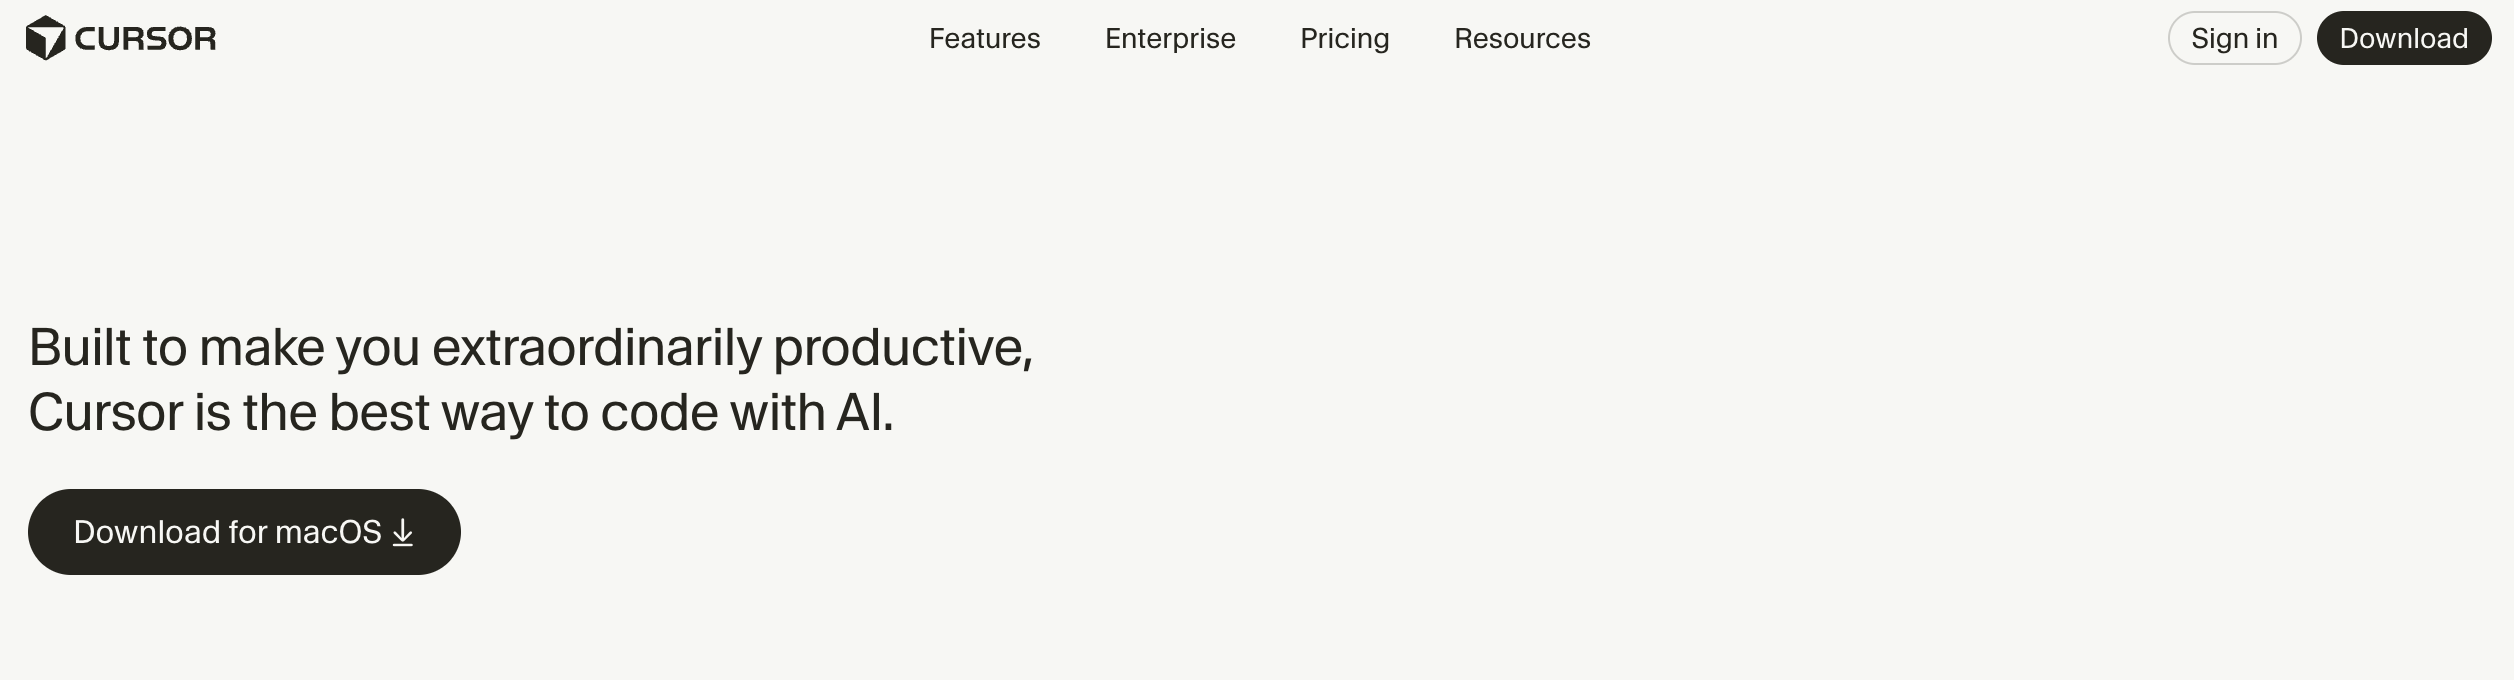This screenshot has height=680, width=2514.
Task: Click the CURSOR wordmark text
Action: 145,39
